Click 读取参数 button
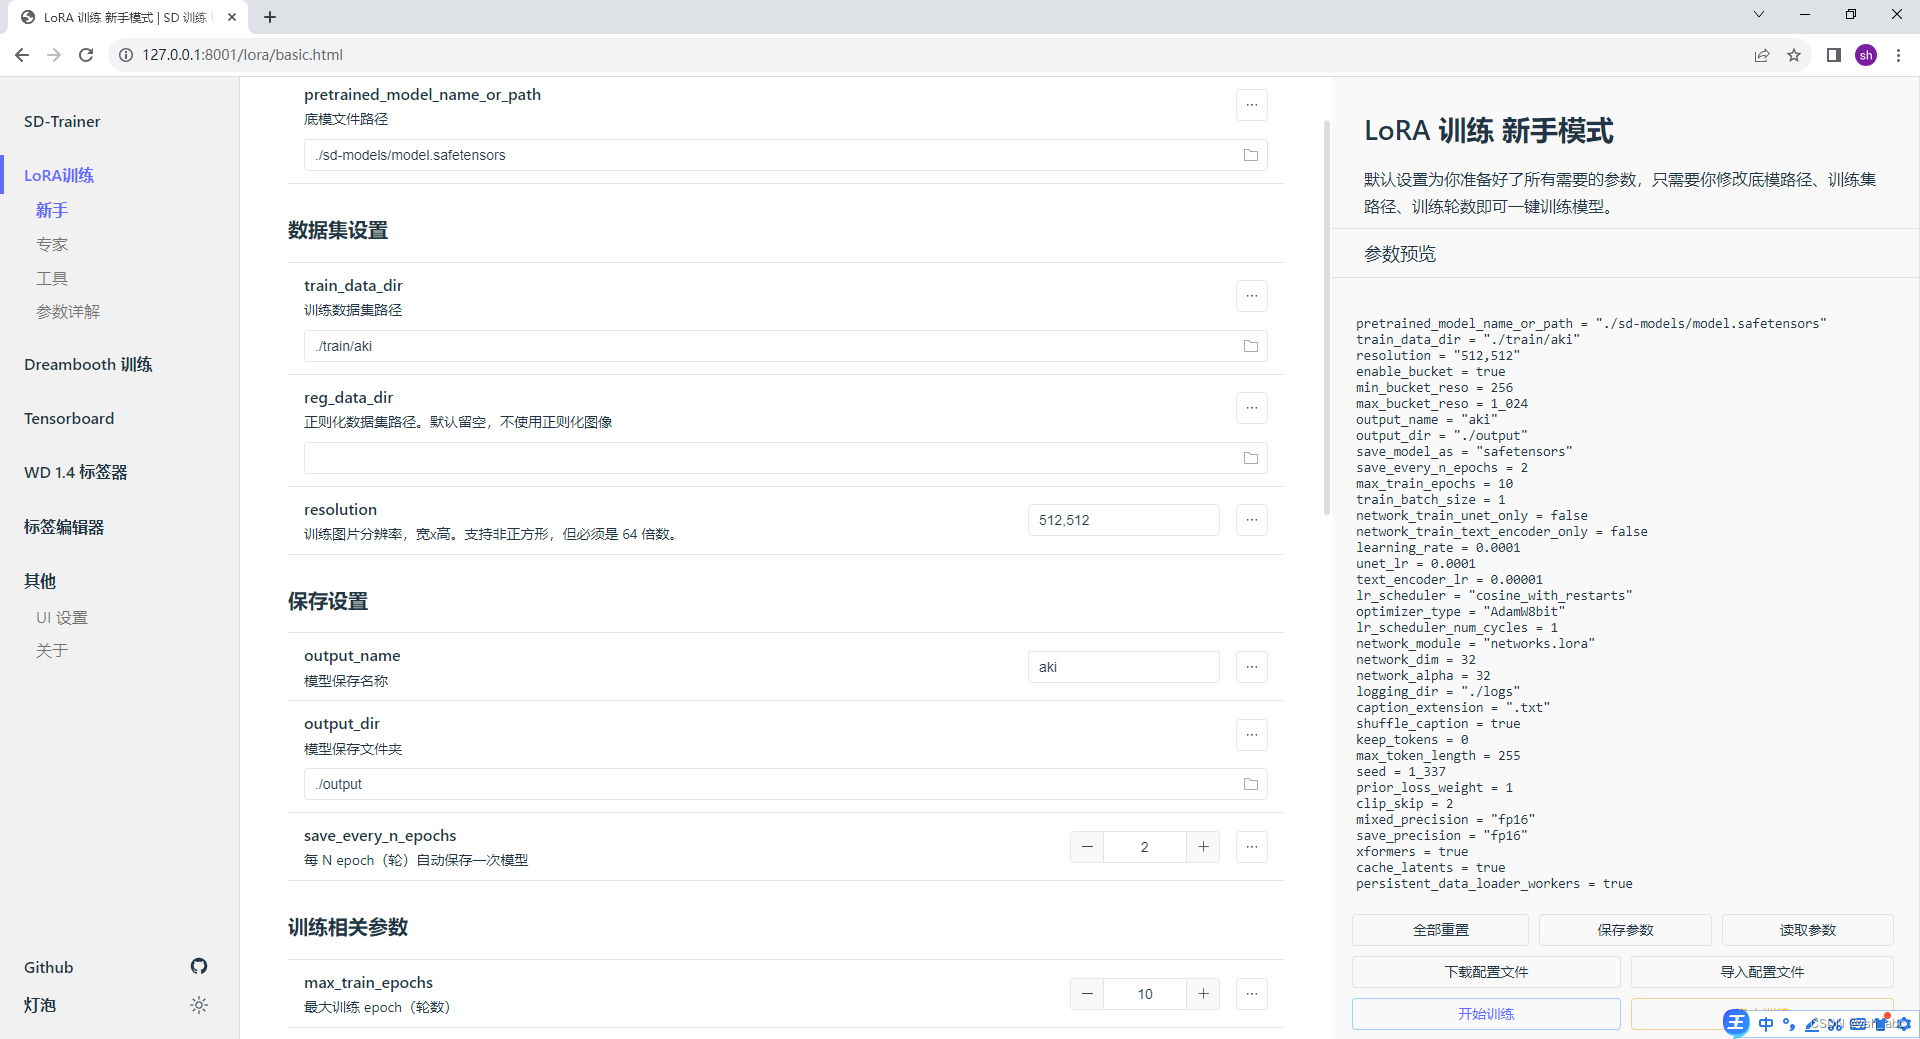1920x1039 pixels. pos(1807,930)
